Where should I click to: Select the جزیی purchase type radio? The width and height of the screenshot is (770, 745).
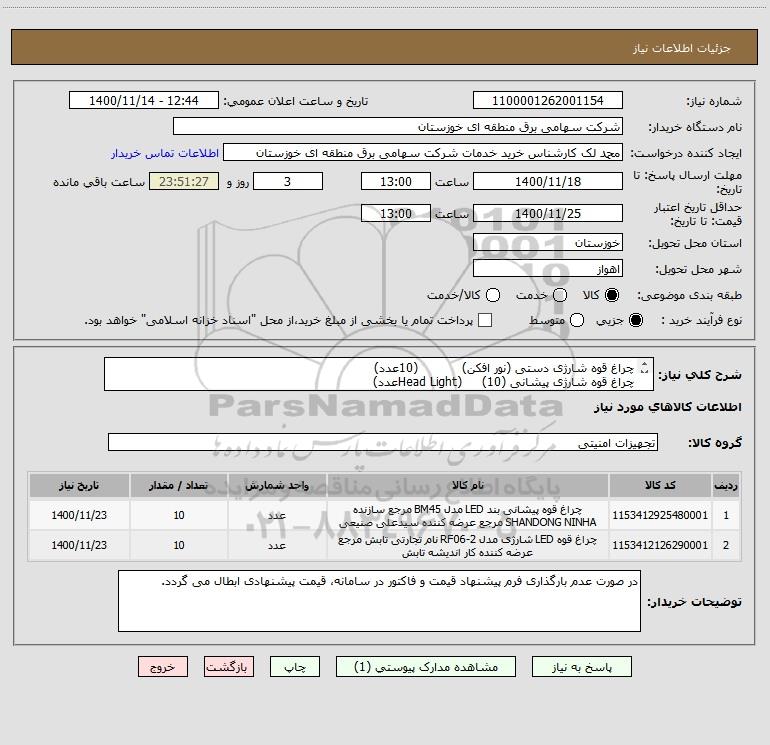pos(635,320)
